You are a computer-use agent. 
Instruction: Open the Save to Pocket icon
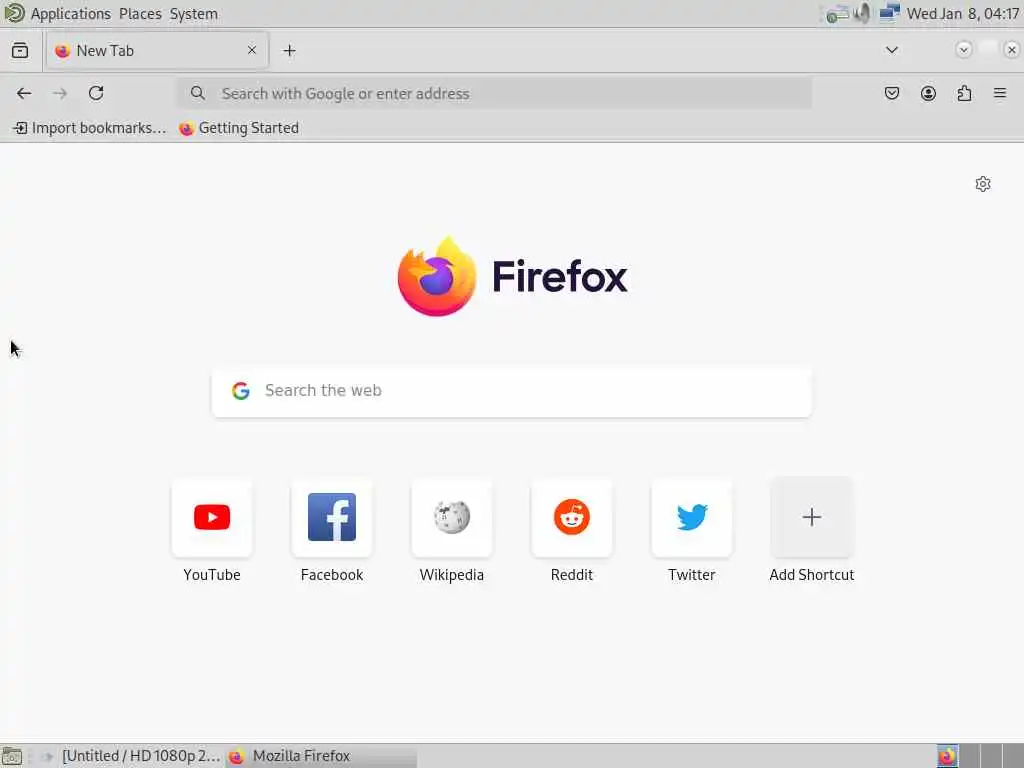[891, 93]
